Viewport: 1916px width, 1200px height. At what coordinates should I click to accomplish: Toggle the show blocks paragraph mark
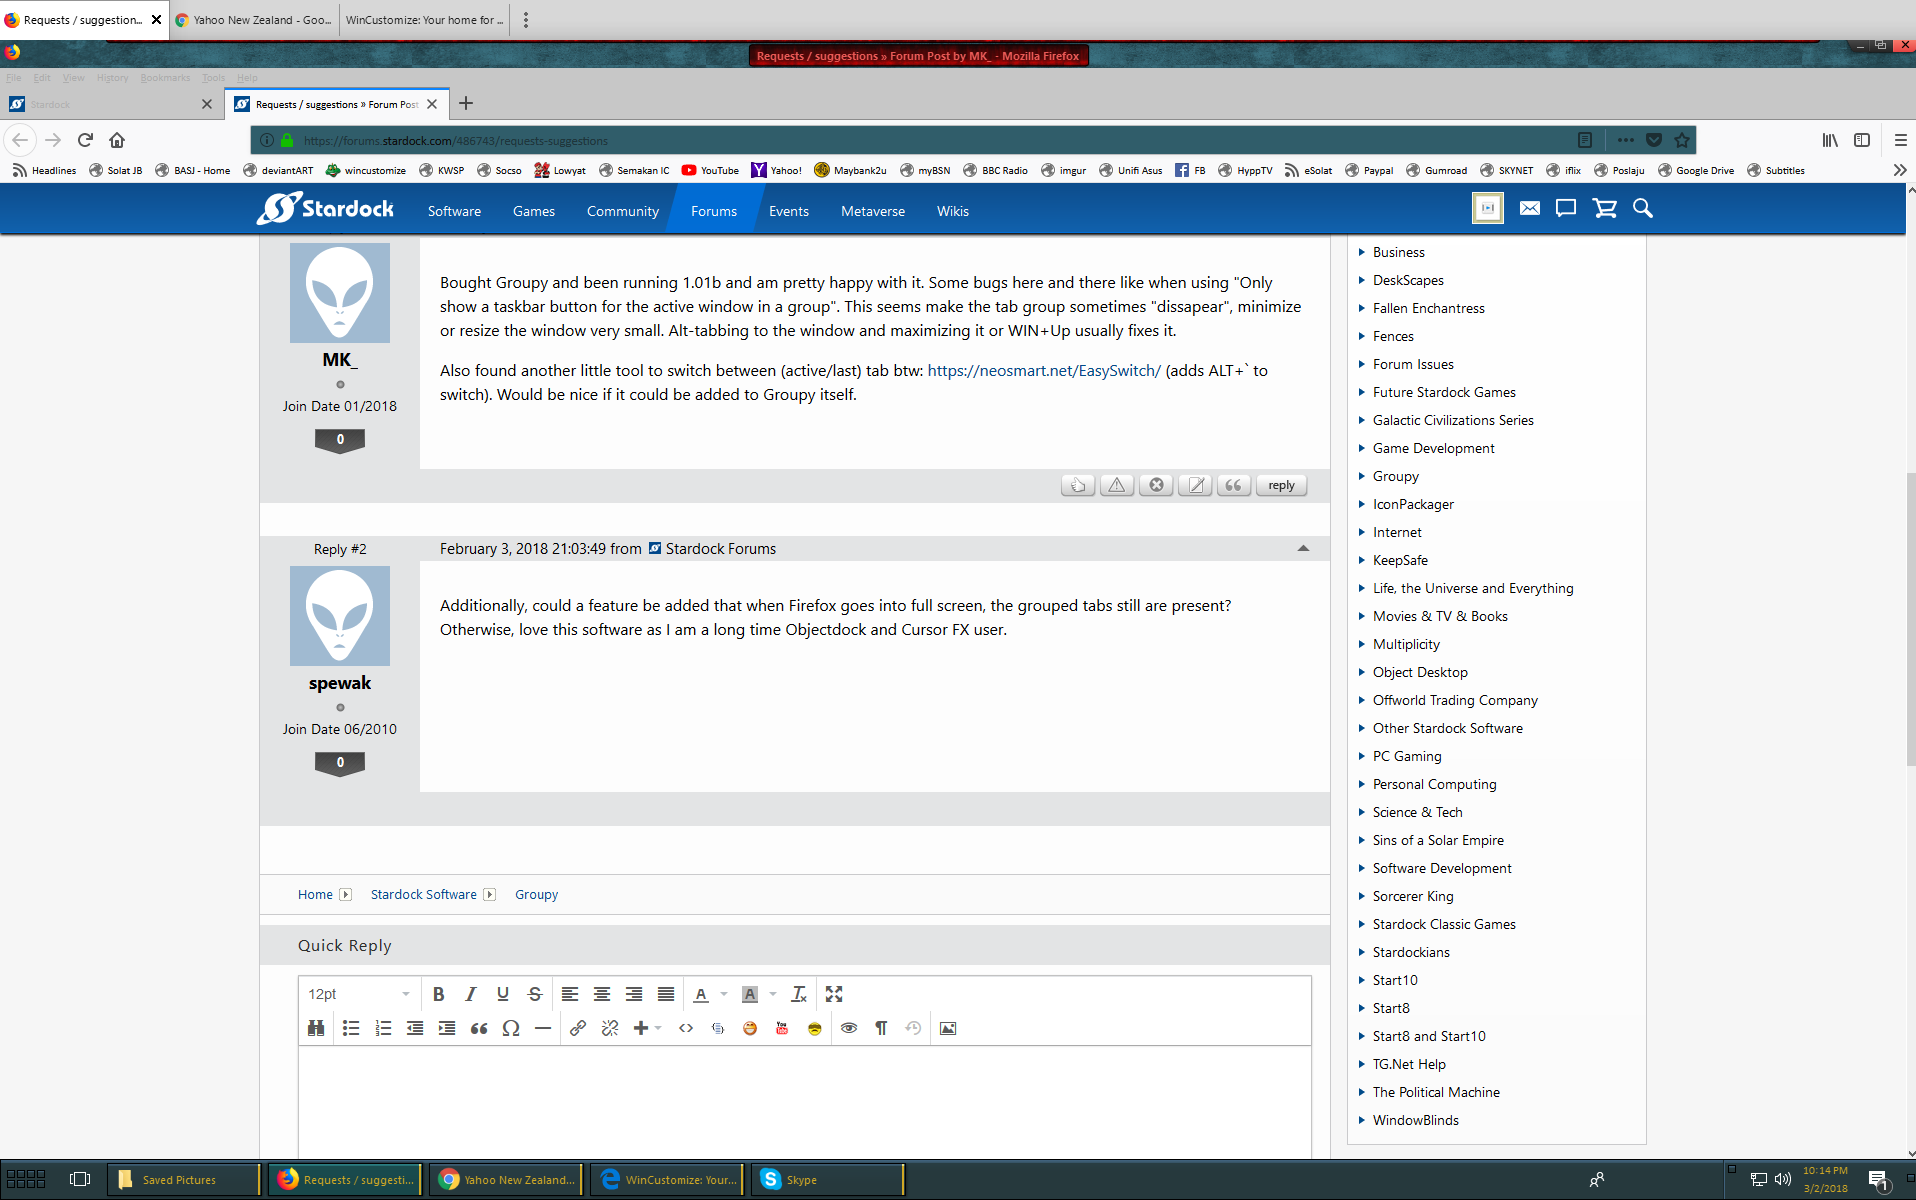[881, 1028]
